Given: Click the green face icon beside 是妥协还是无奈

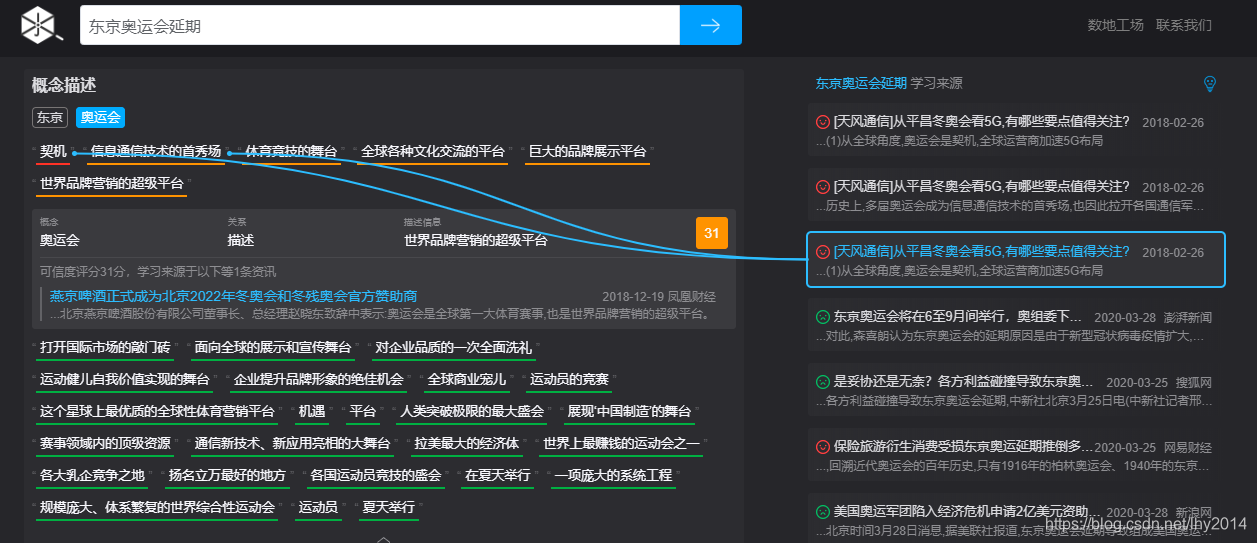Looking at the screenshot, I should tap(823, 381).
